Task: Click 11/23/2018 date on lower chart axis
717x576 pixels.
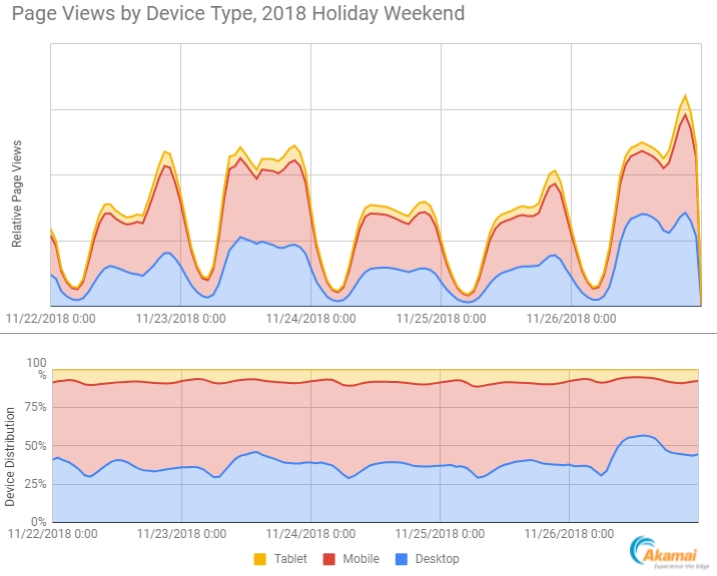Action: [180, 536]
